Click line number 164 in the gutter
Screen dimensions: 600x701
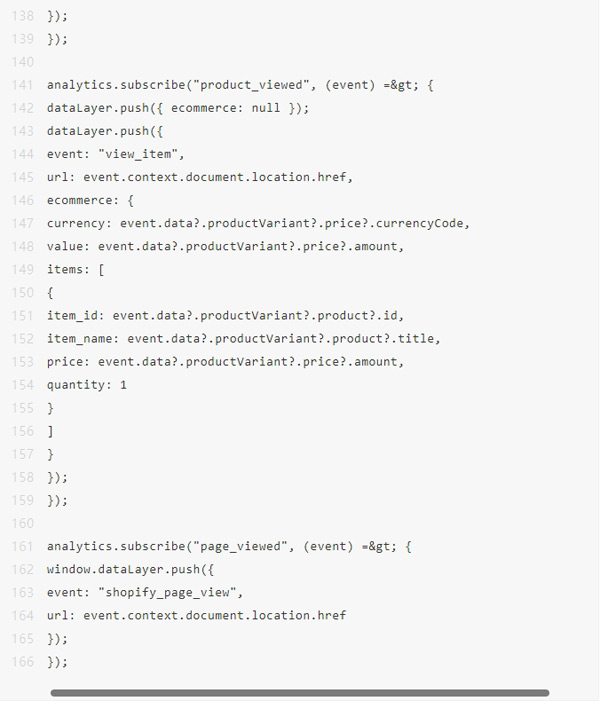[x=22, y=615]
